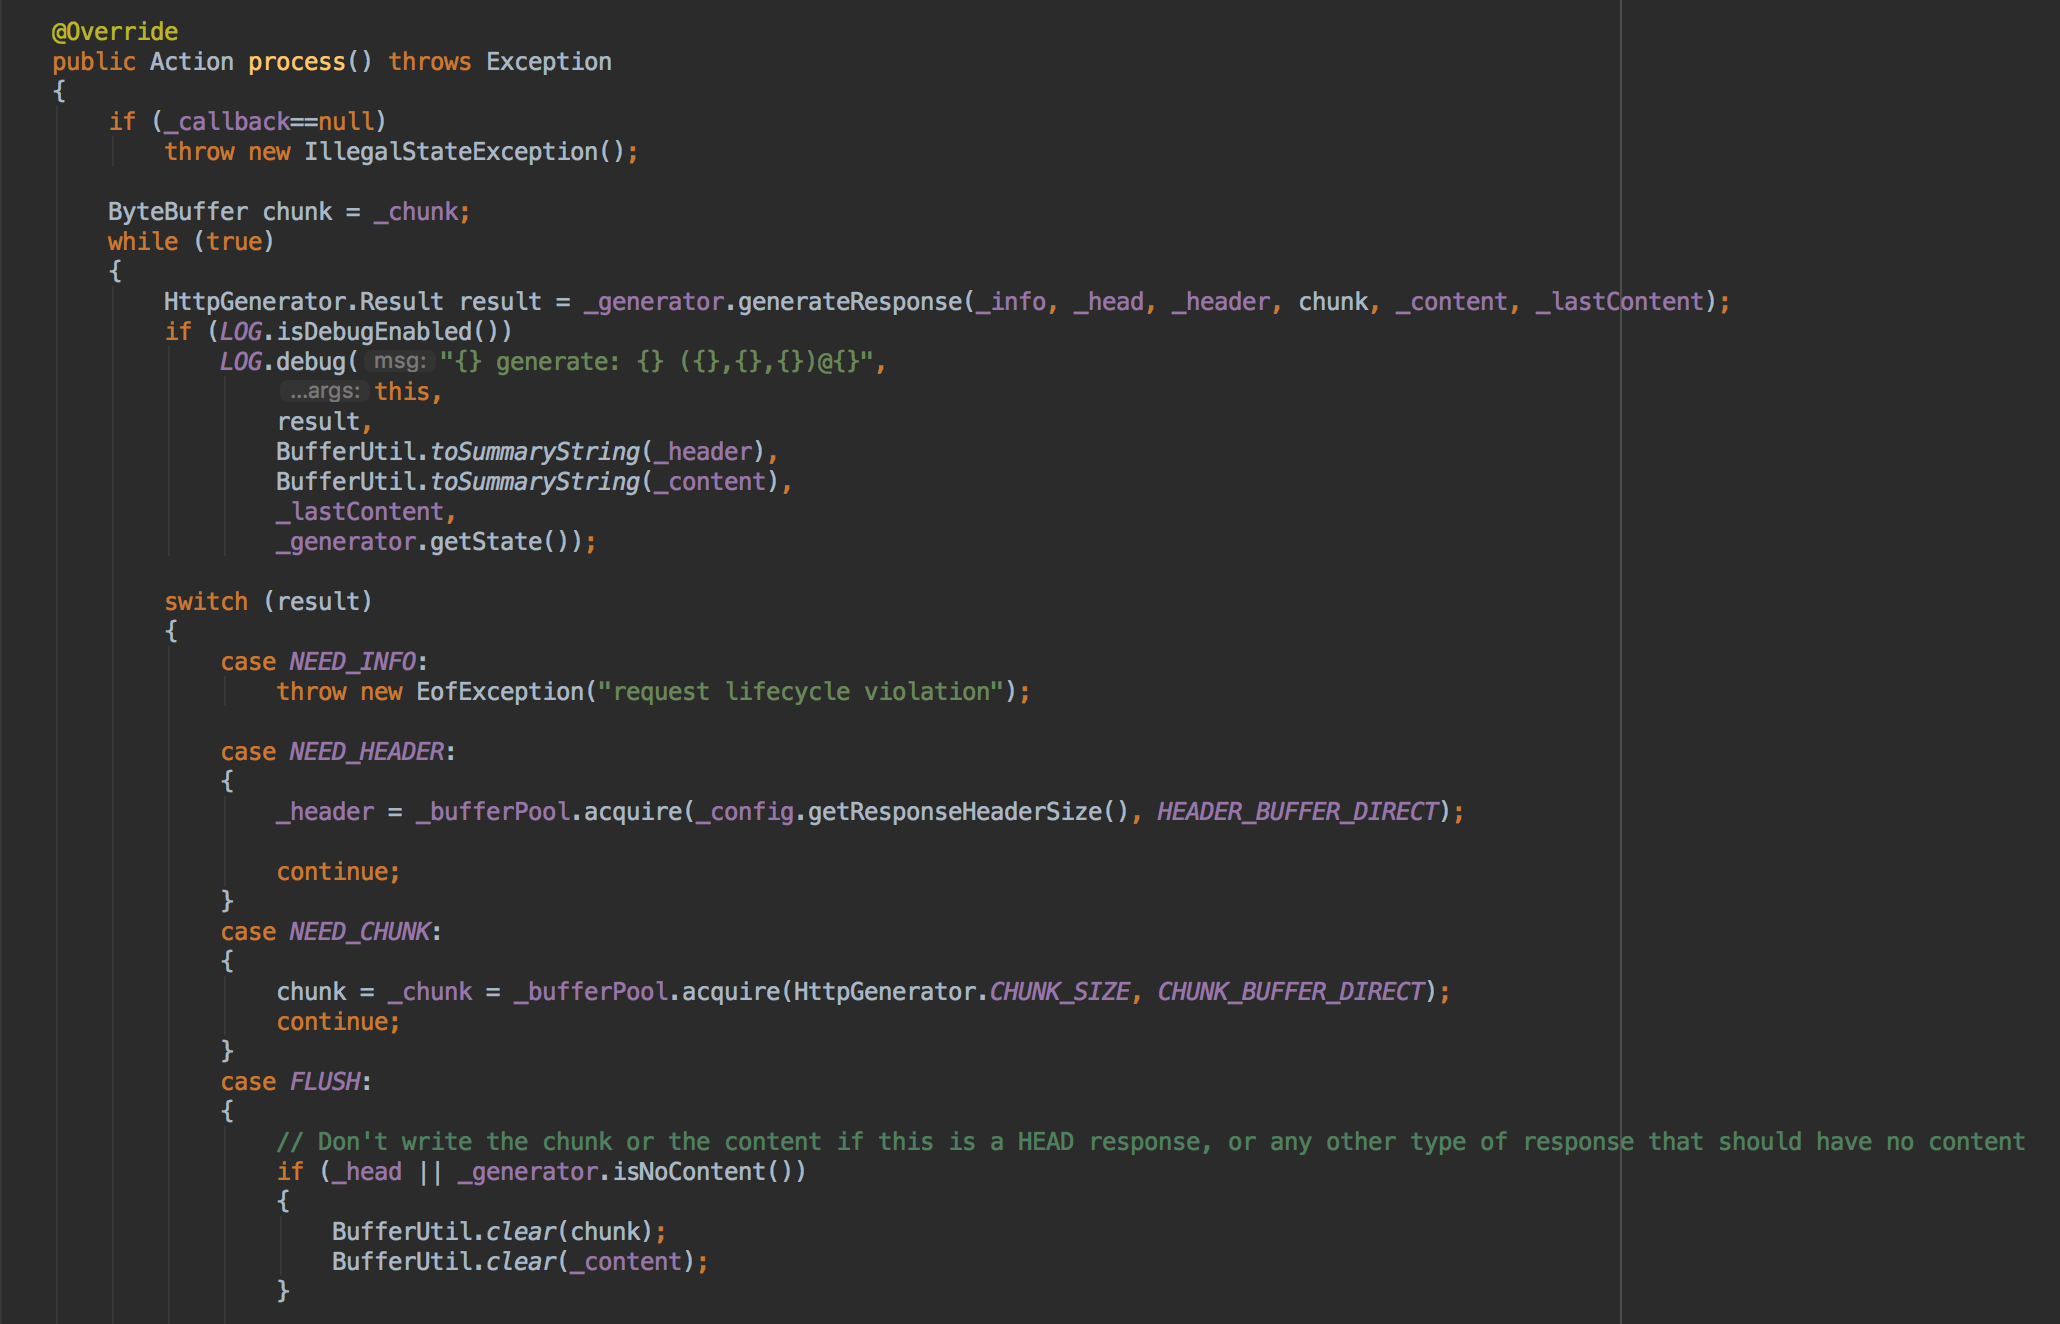Select the NEED_INFO case constant
This screenshot has height=1324, width=2060.
point(352,662)
